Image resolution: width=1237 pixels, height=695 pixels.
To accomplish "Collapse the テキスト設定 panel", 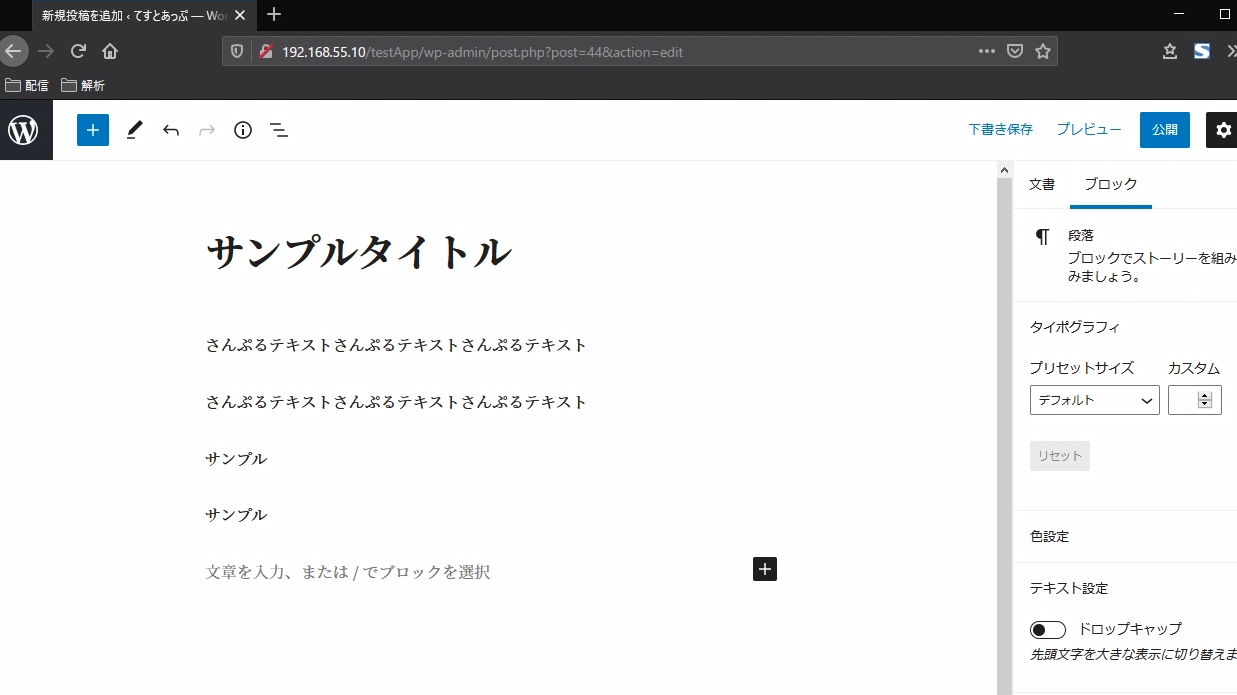I will (x=1068, y=589).
